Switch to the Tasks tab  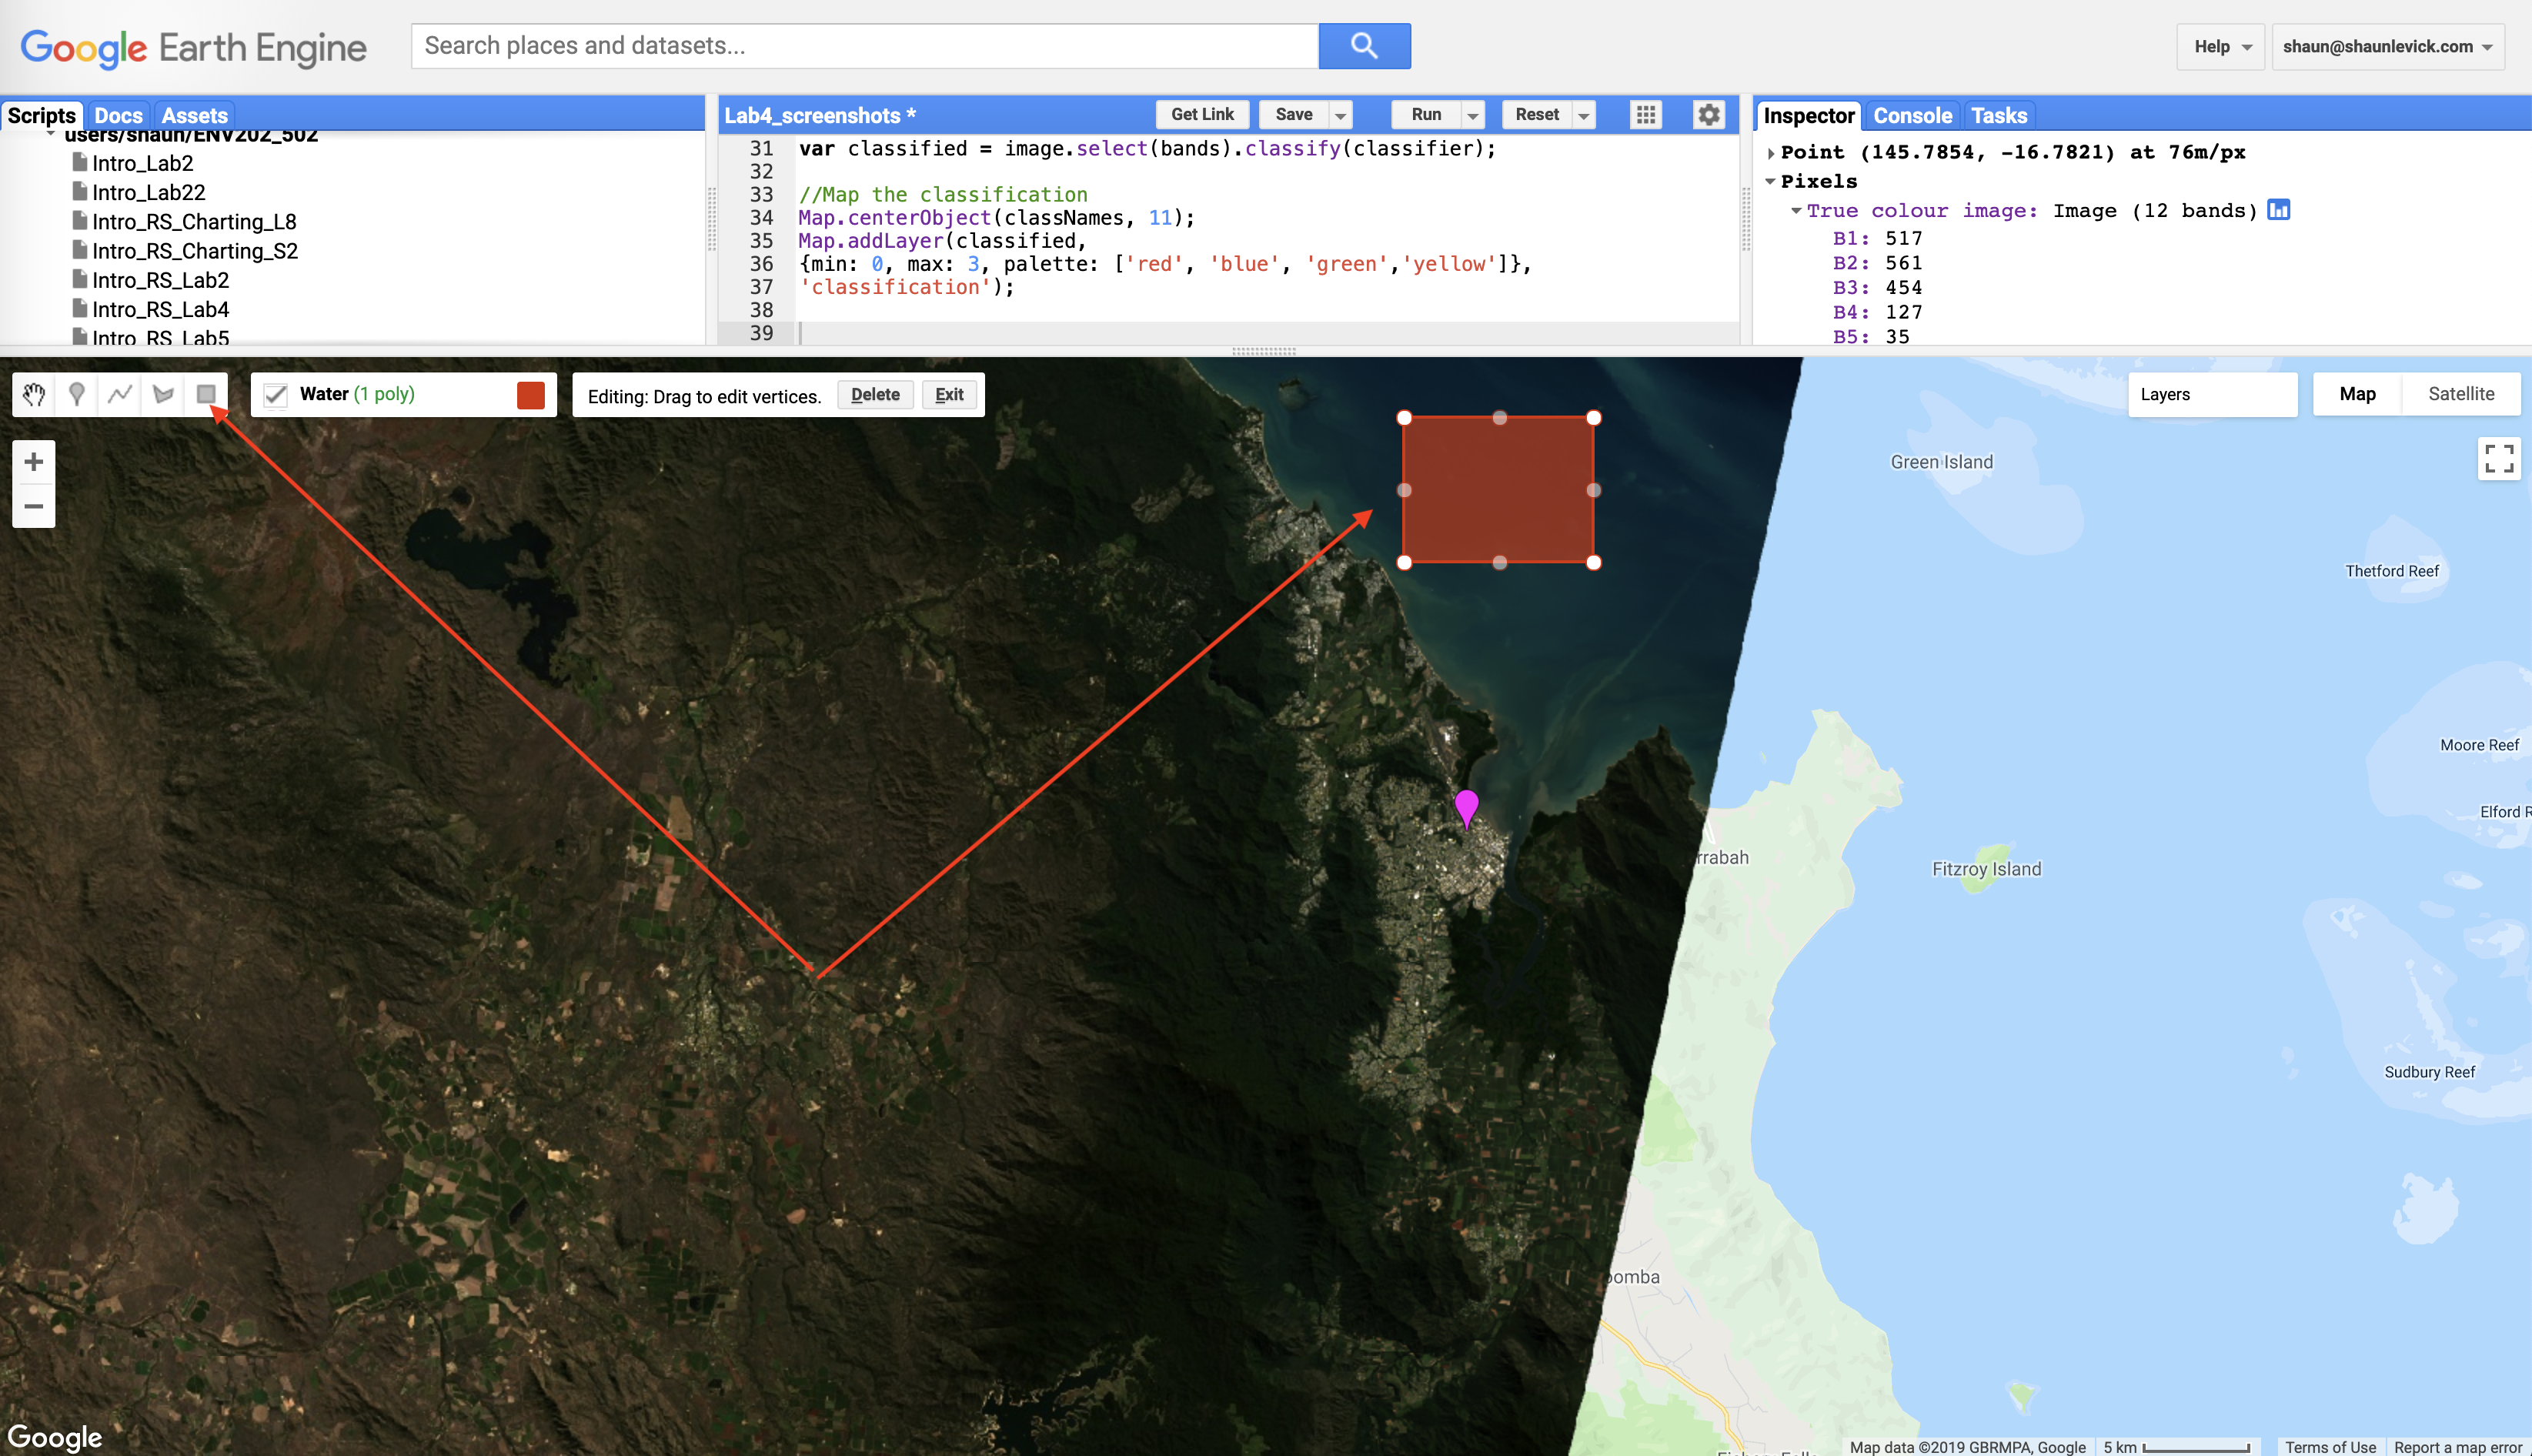1999,115
